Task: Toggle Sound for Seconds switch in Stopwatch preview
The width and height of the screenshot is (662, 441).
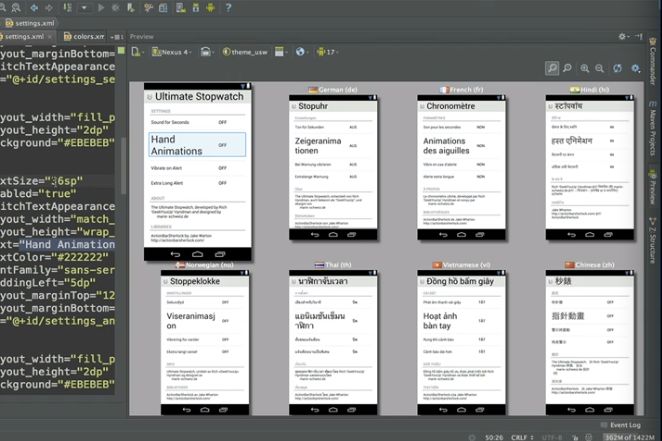Action: [x=222, y=121]
